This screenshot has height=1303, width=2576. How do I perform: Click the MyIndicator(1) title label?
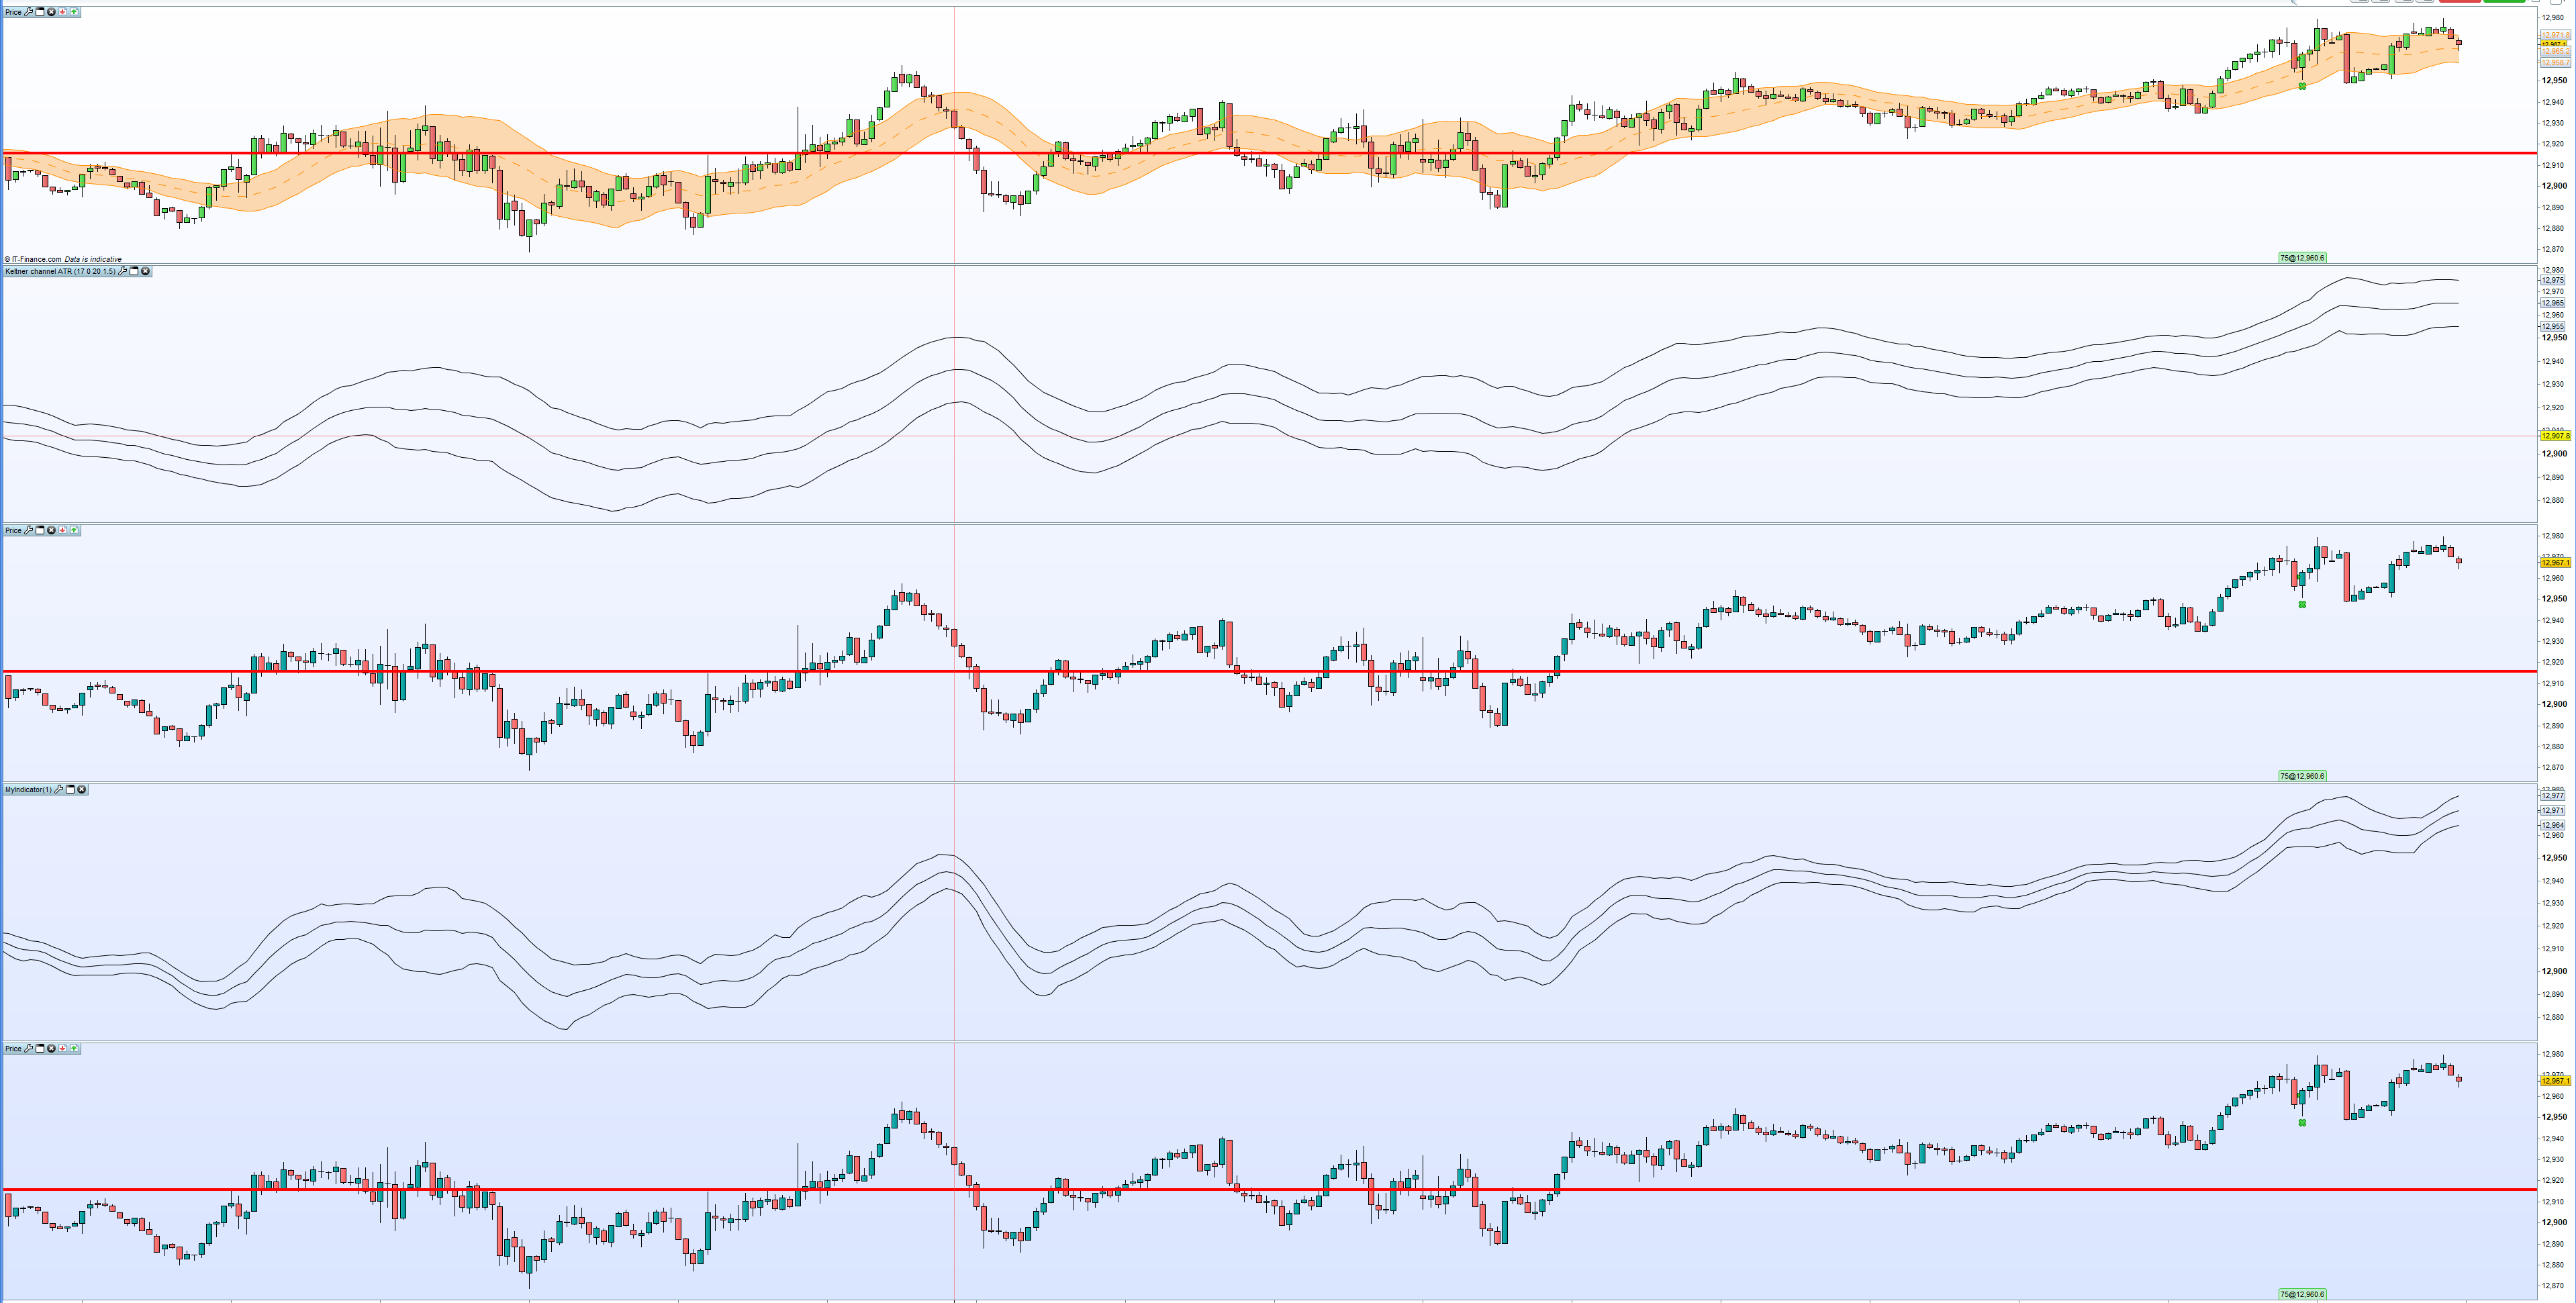coord(28,790)
